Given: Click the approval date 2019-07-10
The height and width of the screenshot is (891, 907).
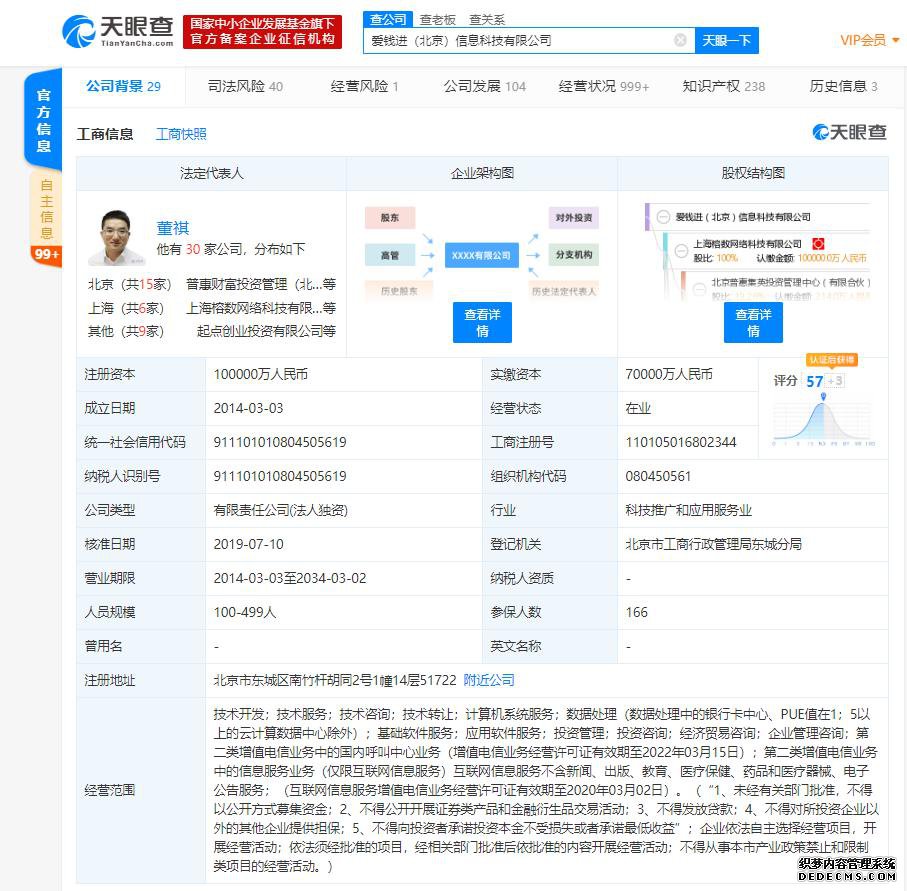Looking at the screenshot, I should point(248,544).
